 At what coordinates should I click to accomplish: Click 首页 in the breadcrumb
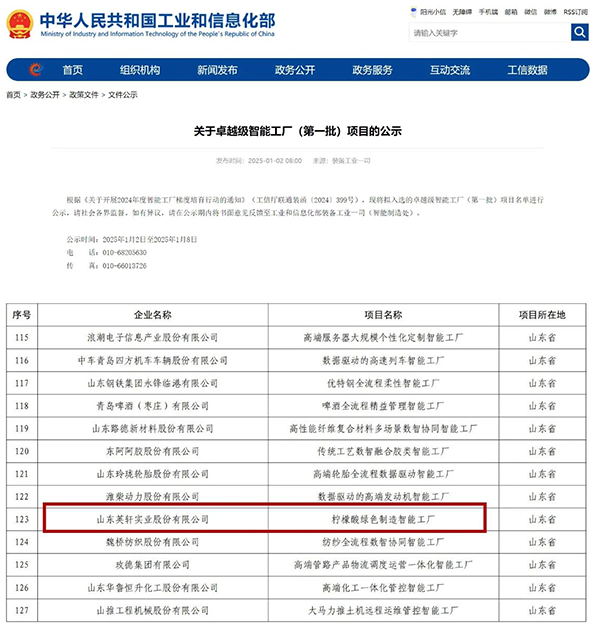(x=13, y=95)
